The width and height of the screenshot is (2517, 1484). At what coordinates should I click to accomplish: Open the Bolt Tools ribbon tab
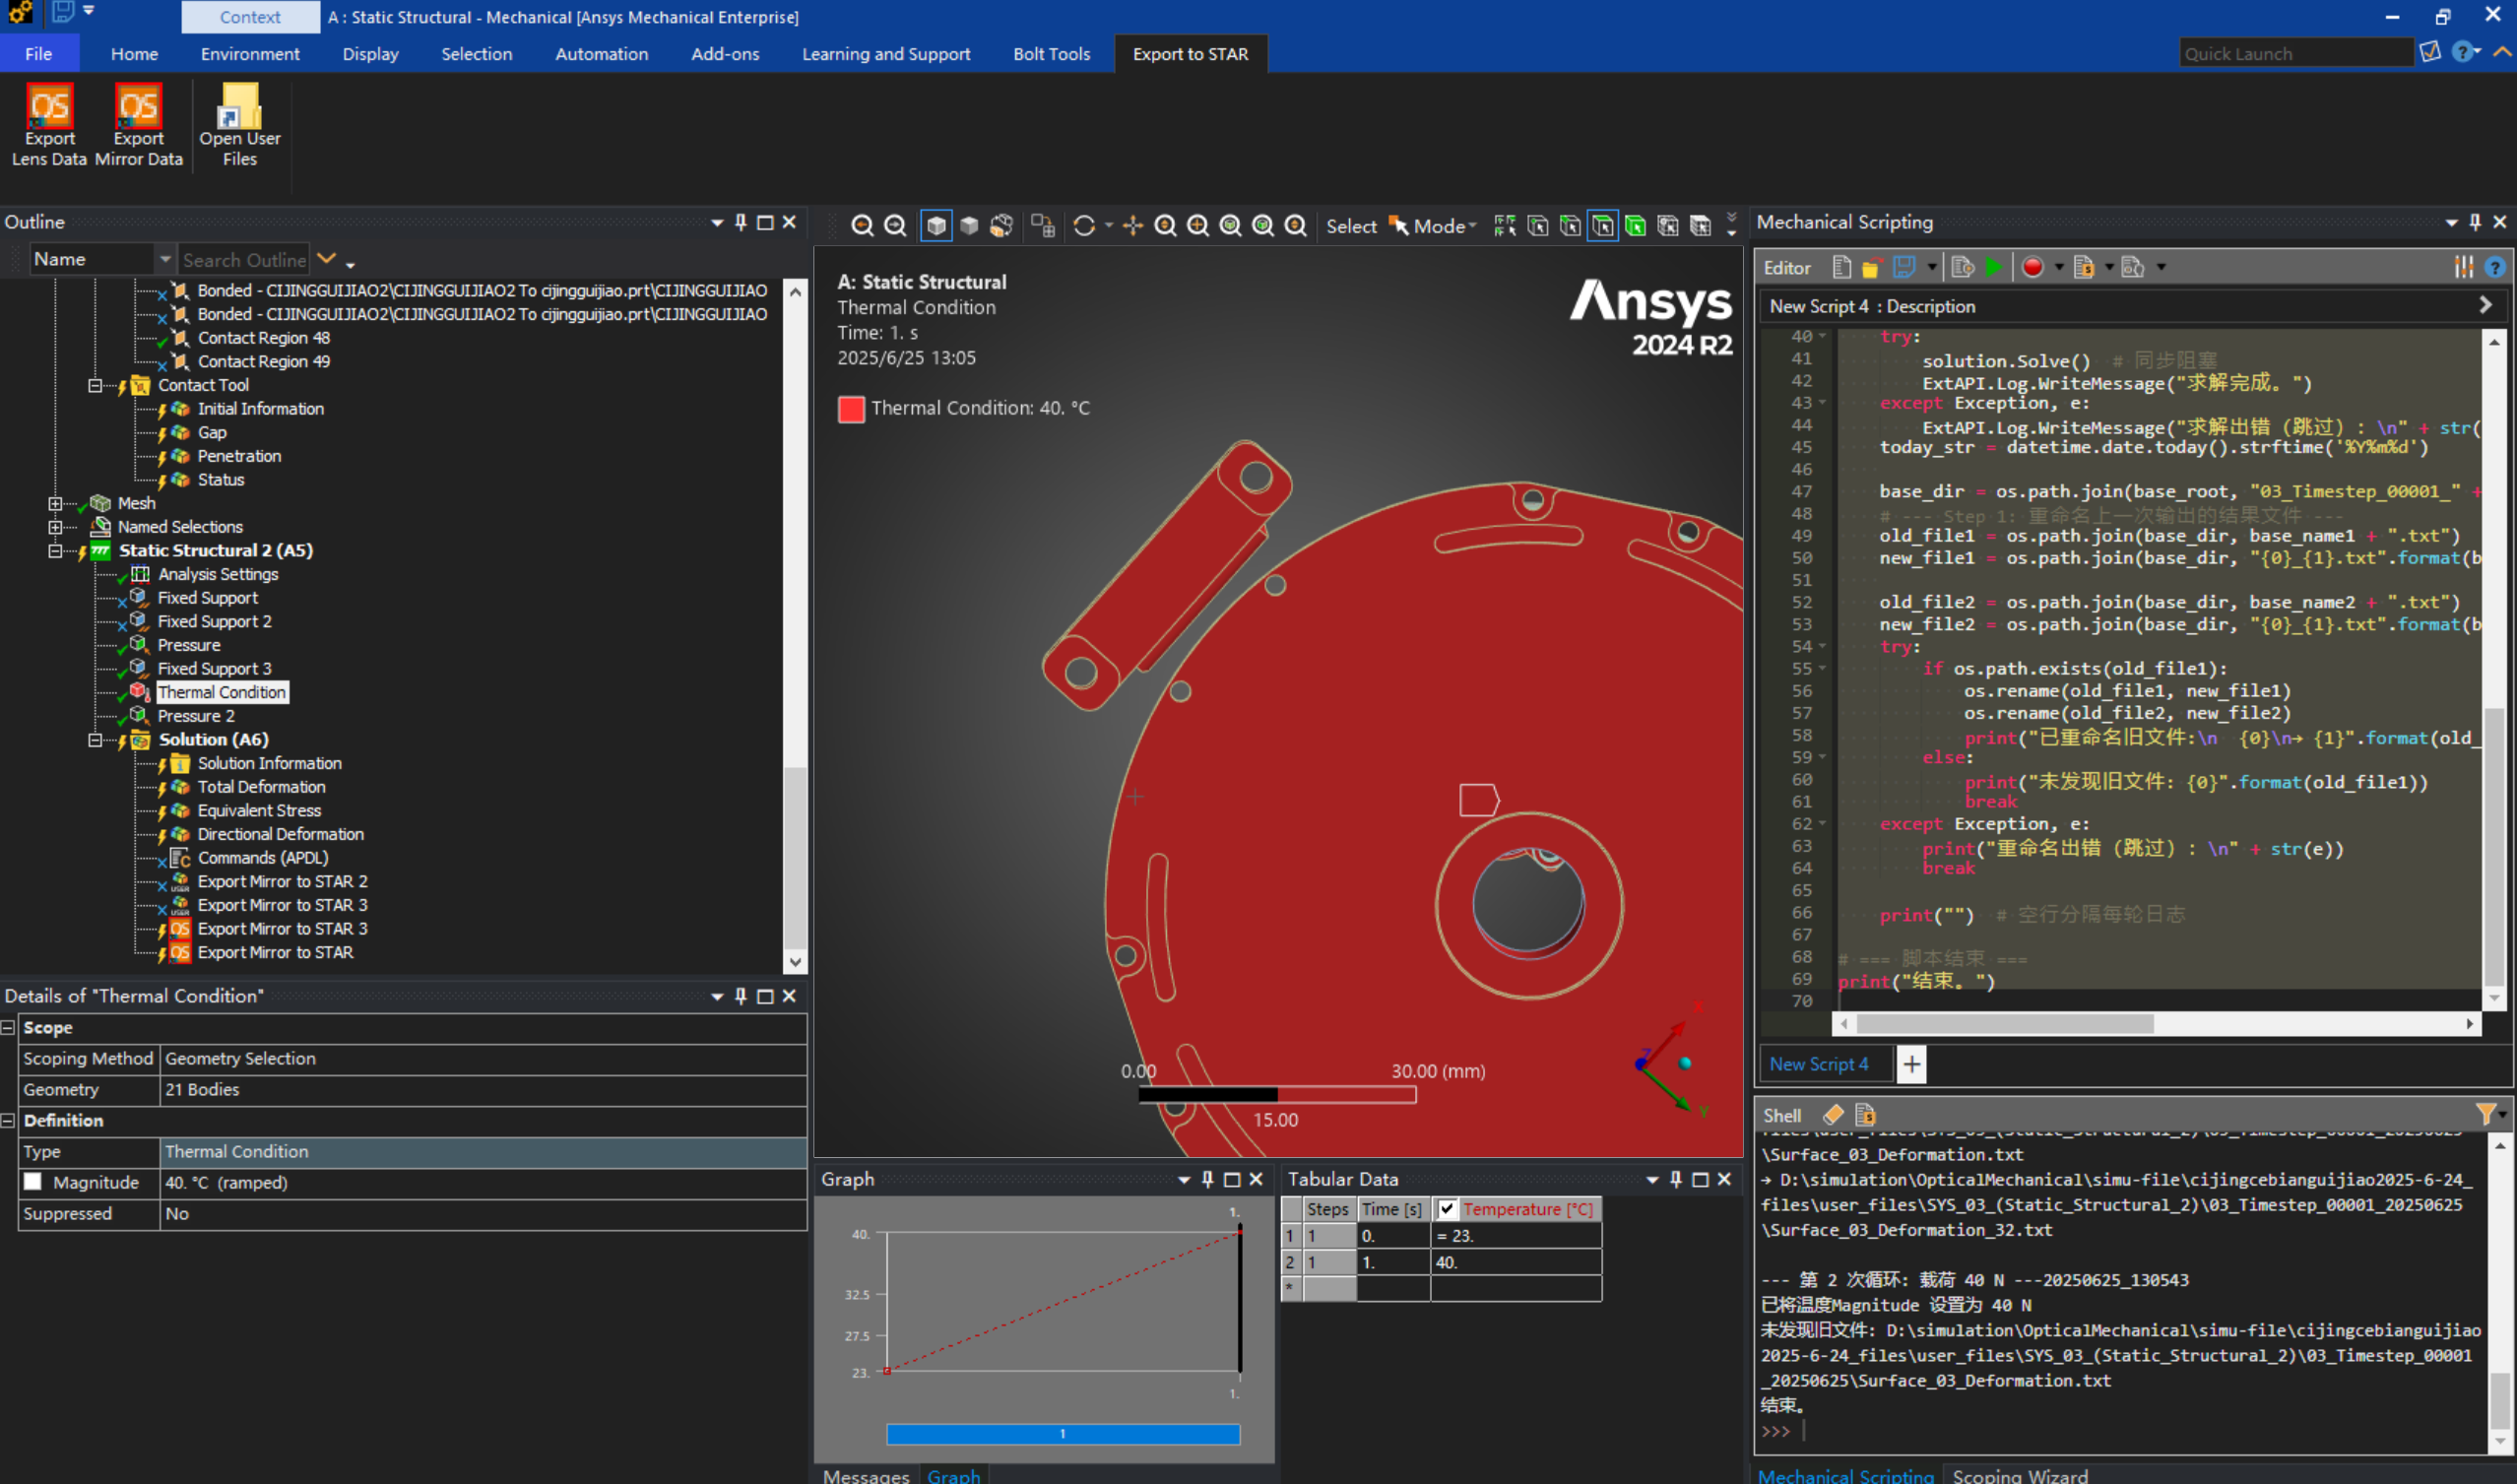[1051, 54]
